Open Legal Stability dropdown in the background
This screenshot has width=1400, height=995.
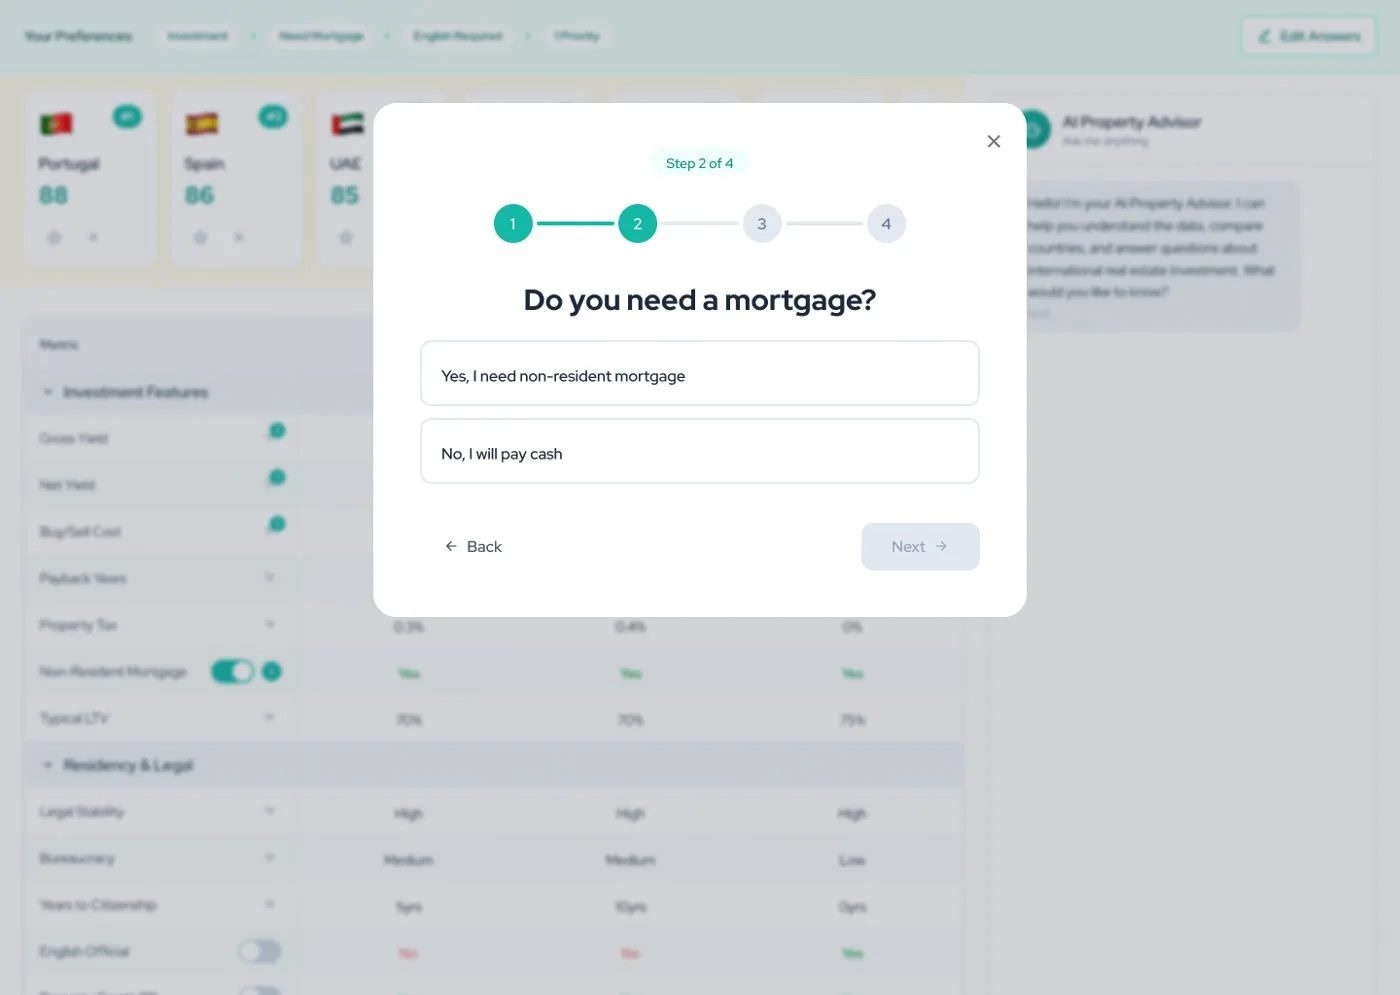[x=270, y=810]
